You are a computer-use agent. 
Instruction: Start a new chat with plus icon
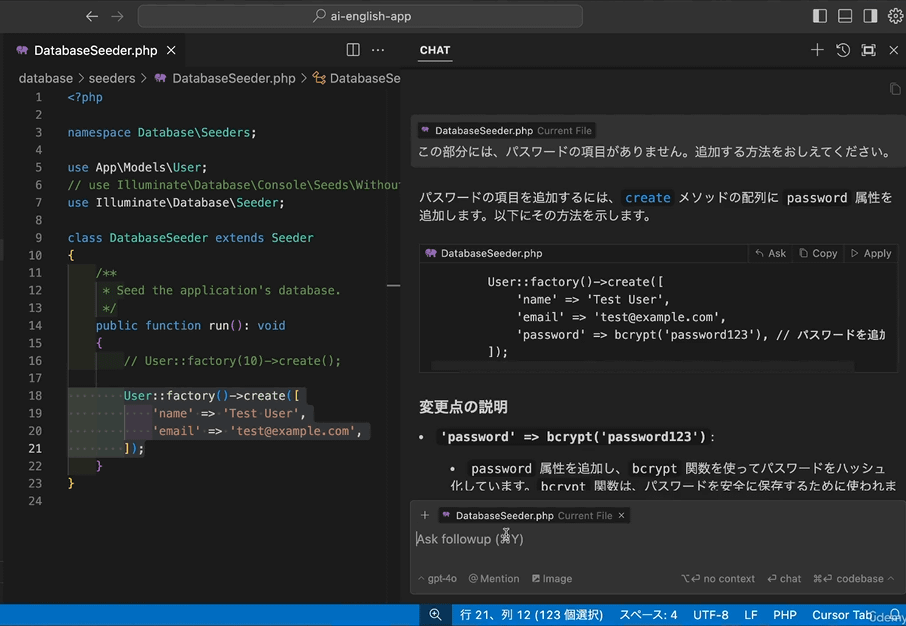(x=817, y=50)
